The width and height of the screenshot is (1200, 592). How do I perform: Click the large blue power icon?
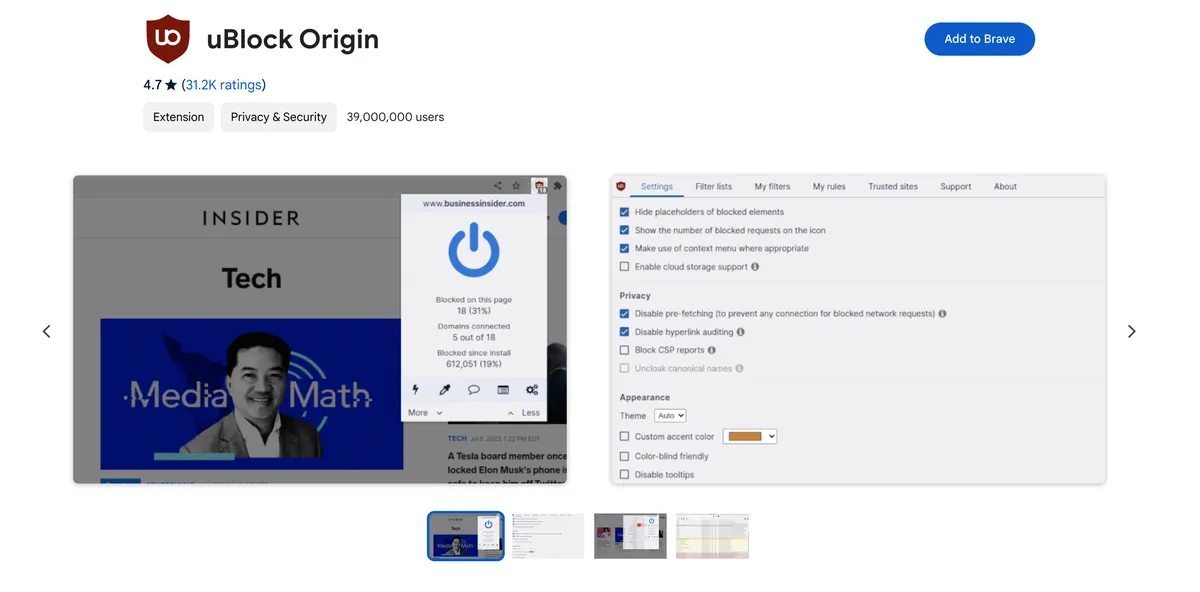473,249
